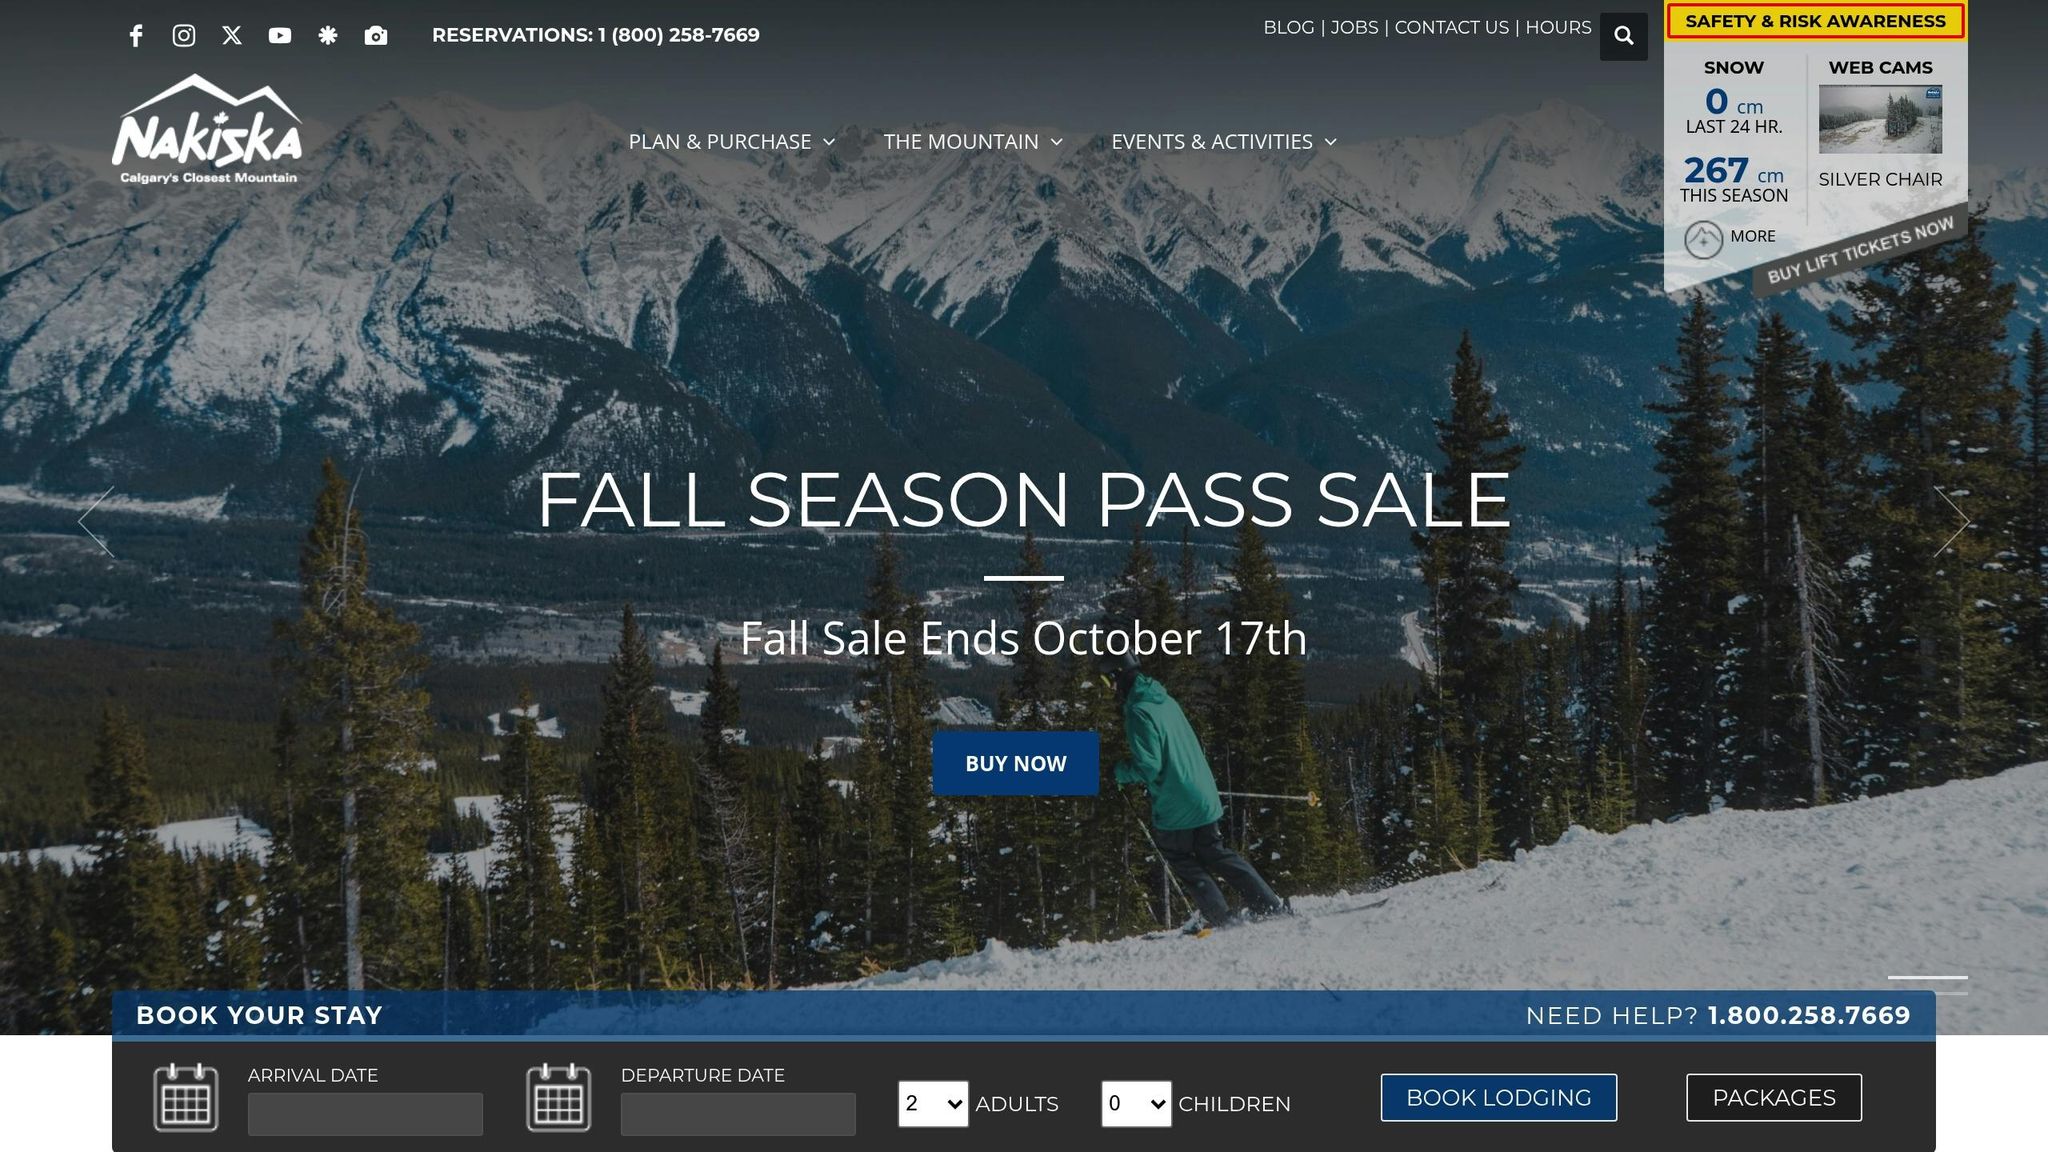This screenshot has width=2048, height=1152.
Task: Click the Book Lodging button
Action: [1499, 1098]
